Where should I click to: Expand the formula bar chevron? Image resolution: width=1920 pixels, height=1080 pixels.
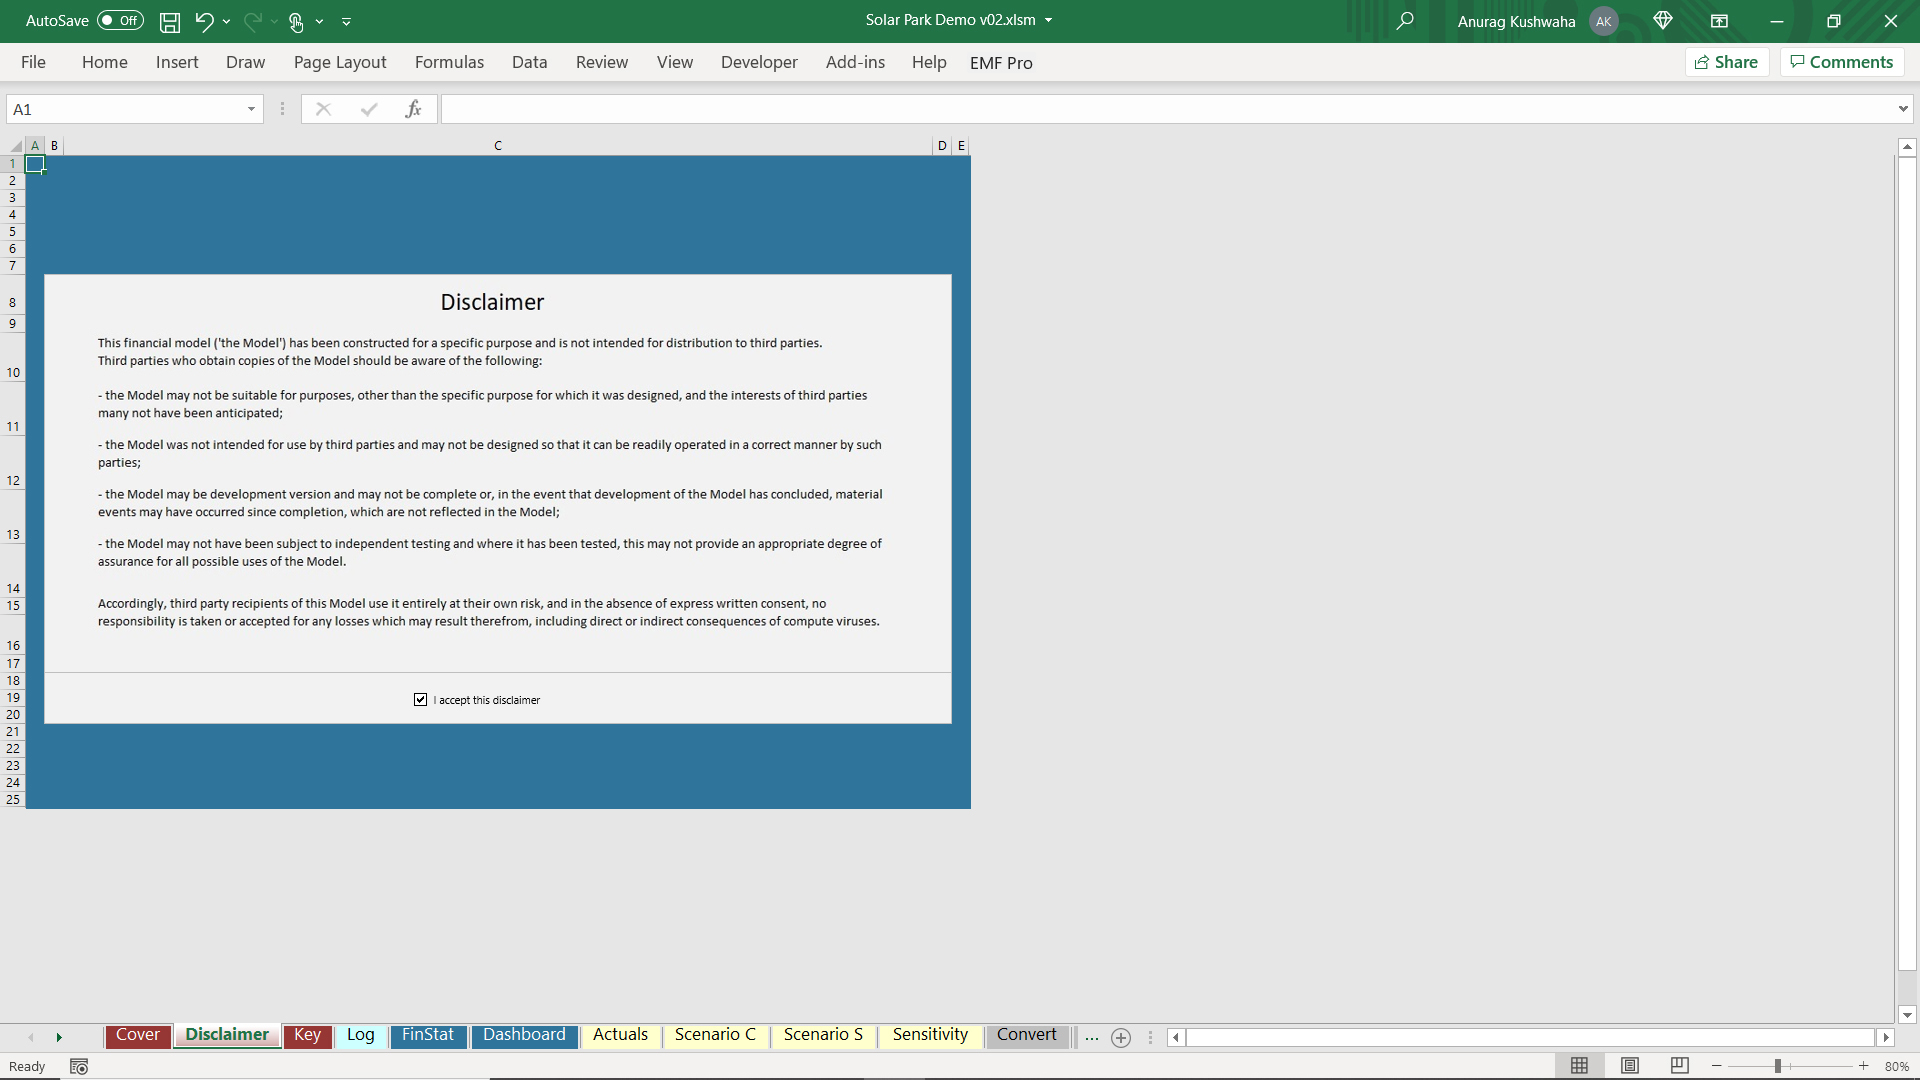pyautogui.click(x=1902, y=109)
